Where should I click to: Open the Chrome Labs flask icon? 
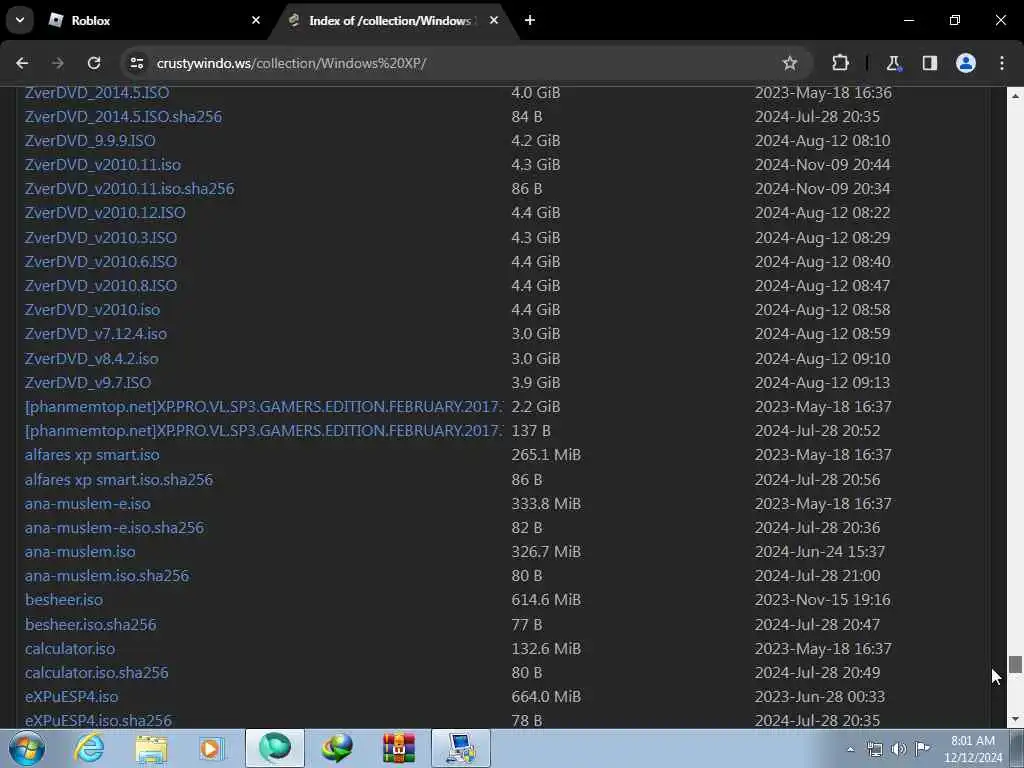[893, 63]
